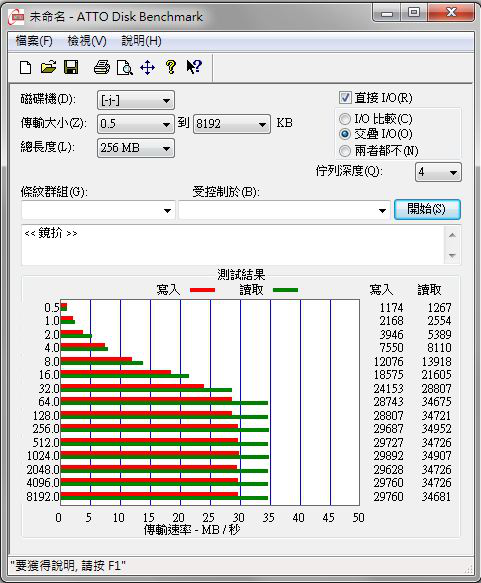Save results with the floppy disk icon
The width and height of the screenshot is (481, 583).
coord(71,67)
